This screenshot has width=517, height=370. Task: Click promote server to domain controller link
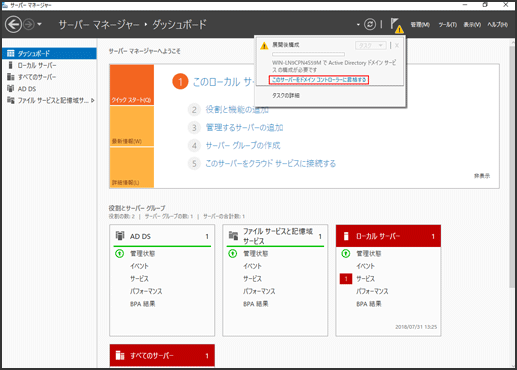tap(319, 80)
